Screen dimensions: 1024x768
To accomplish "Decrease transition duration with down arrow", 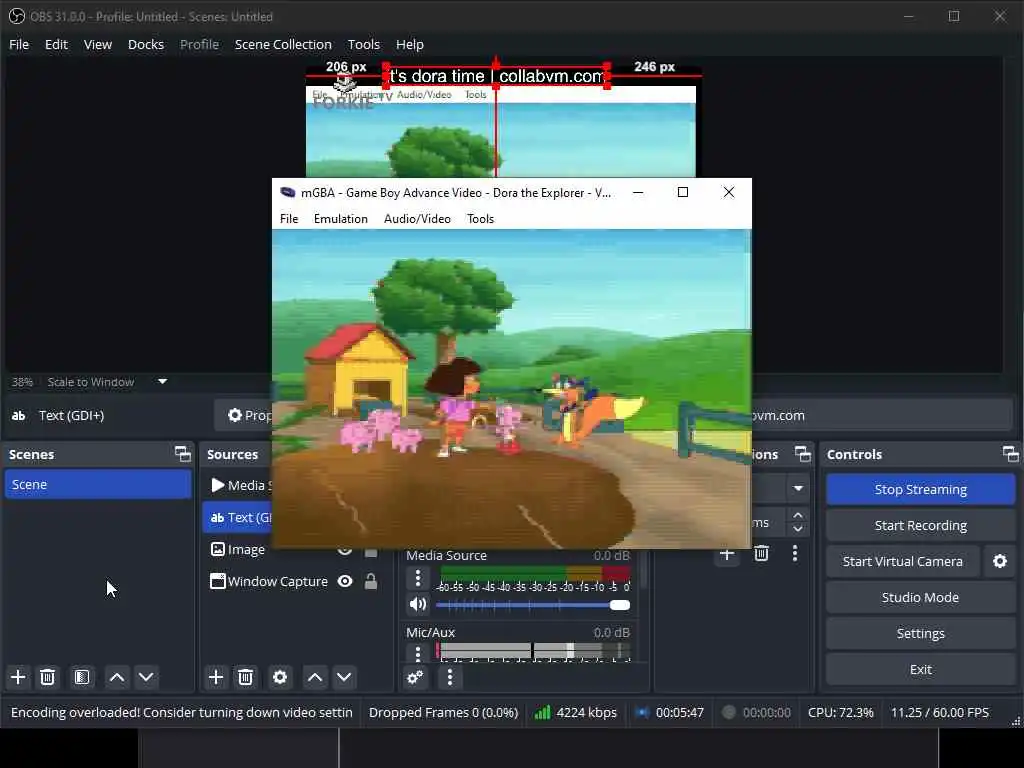I will tap(798, 529).
